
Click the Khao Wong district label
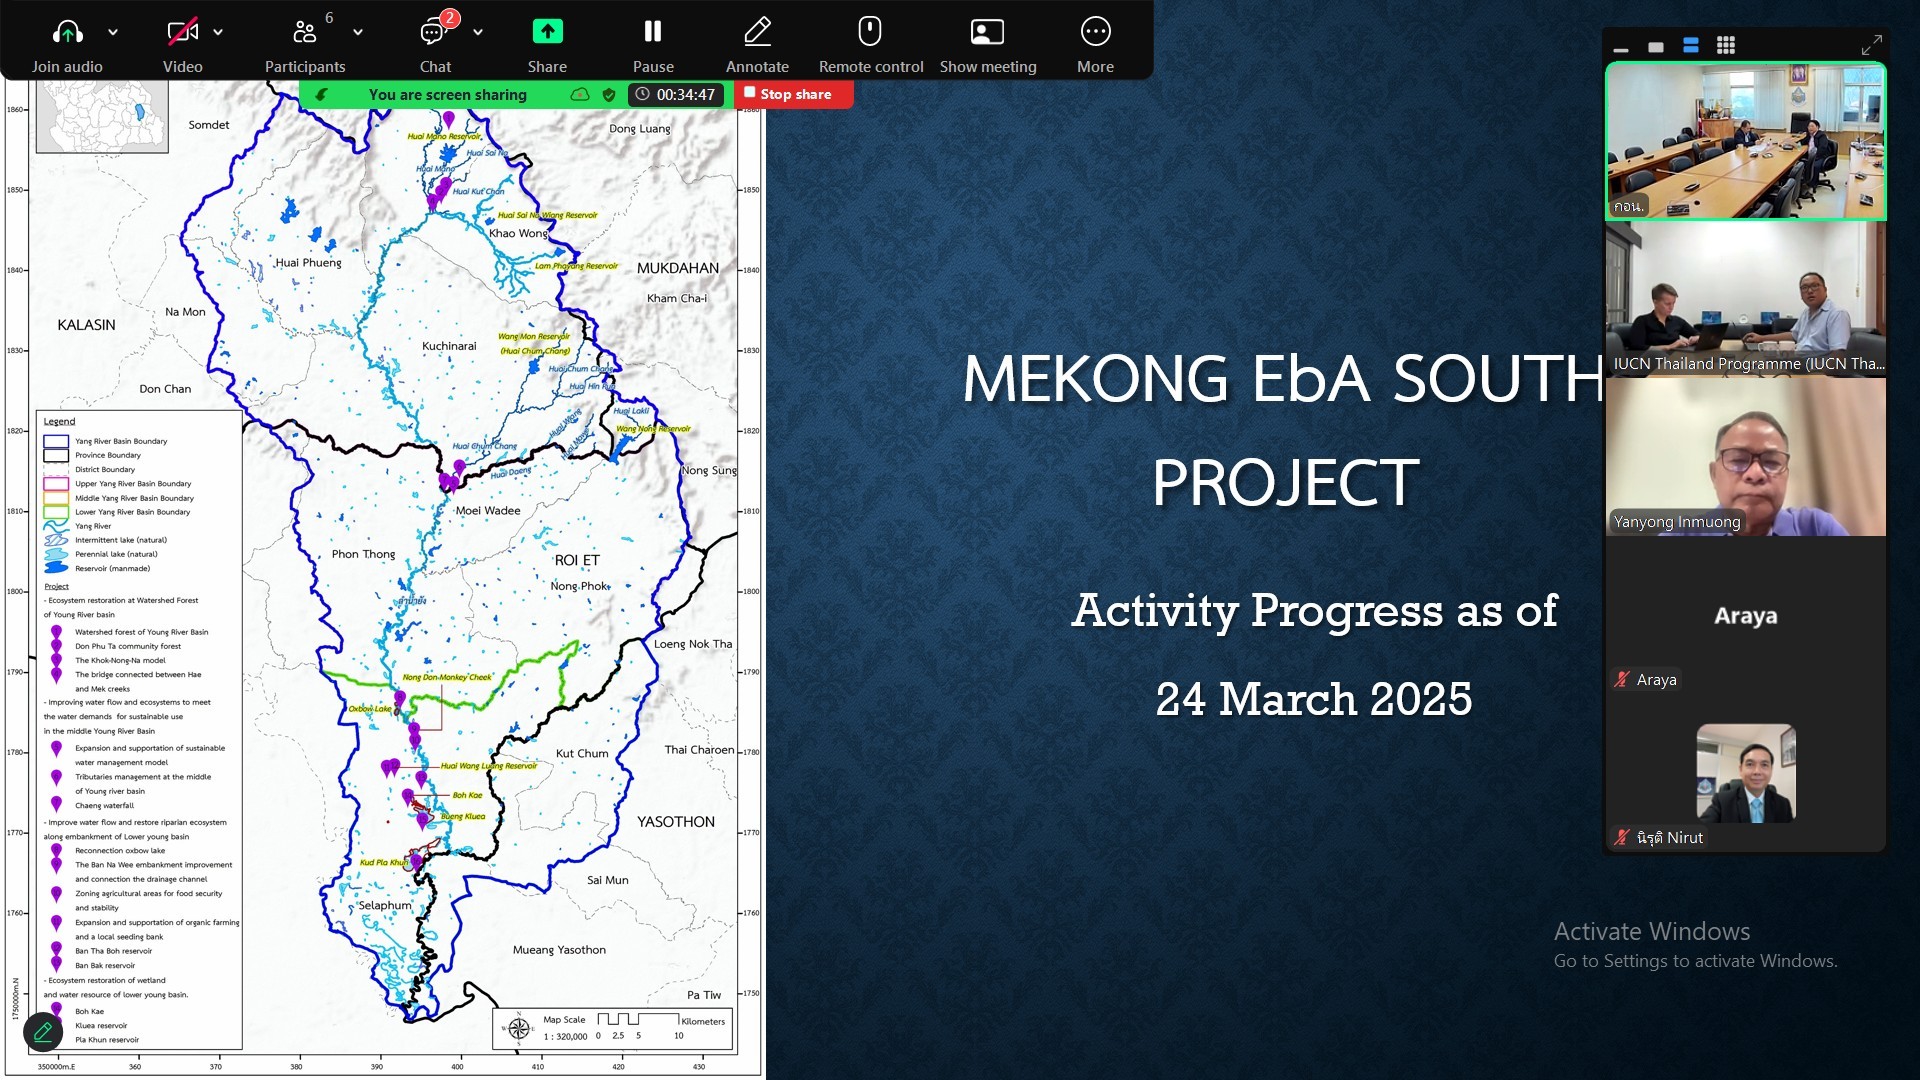pos(518,233)
